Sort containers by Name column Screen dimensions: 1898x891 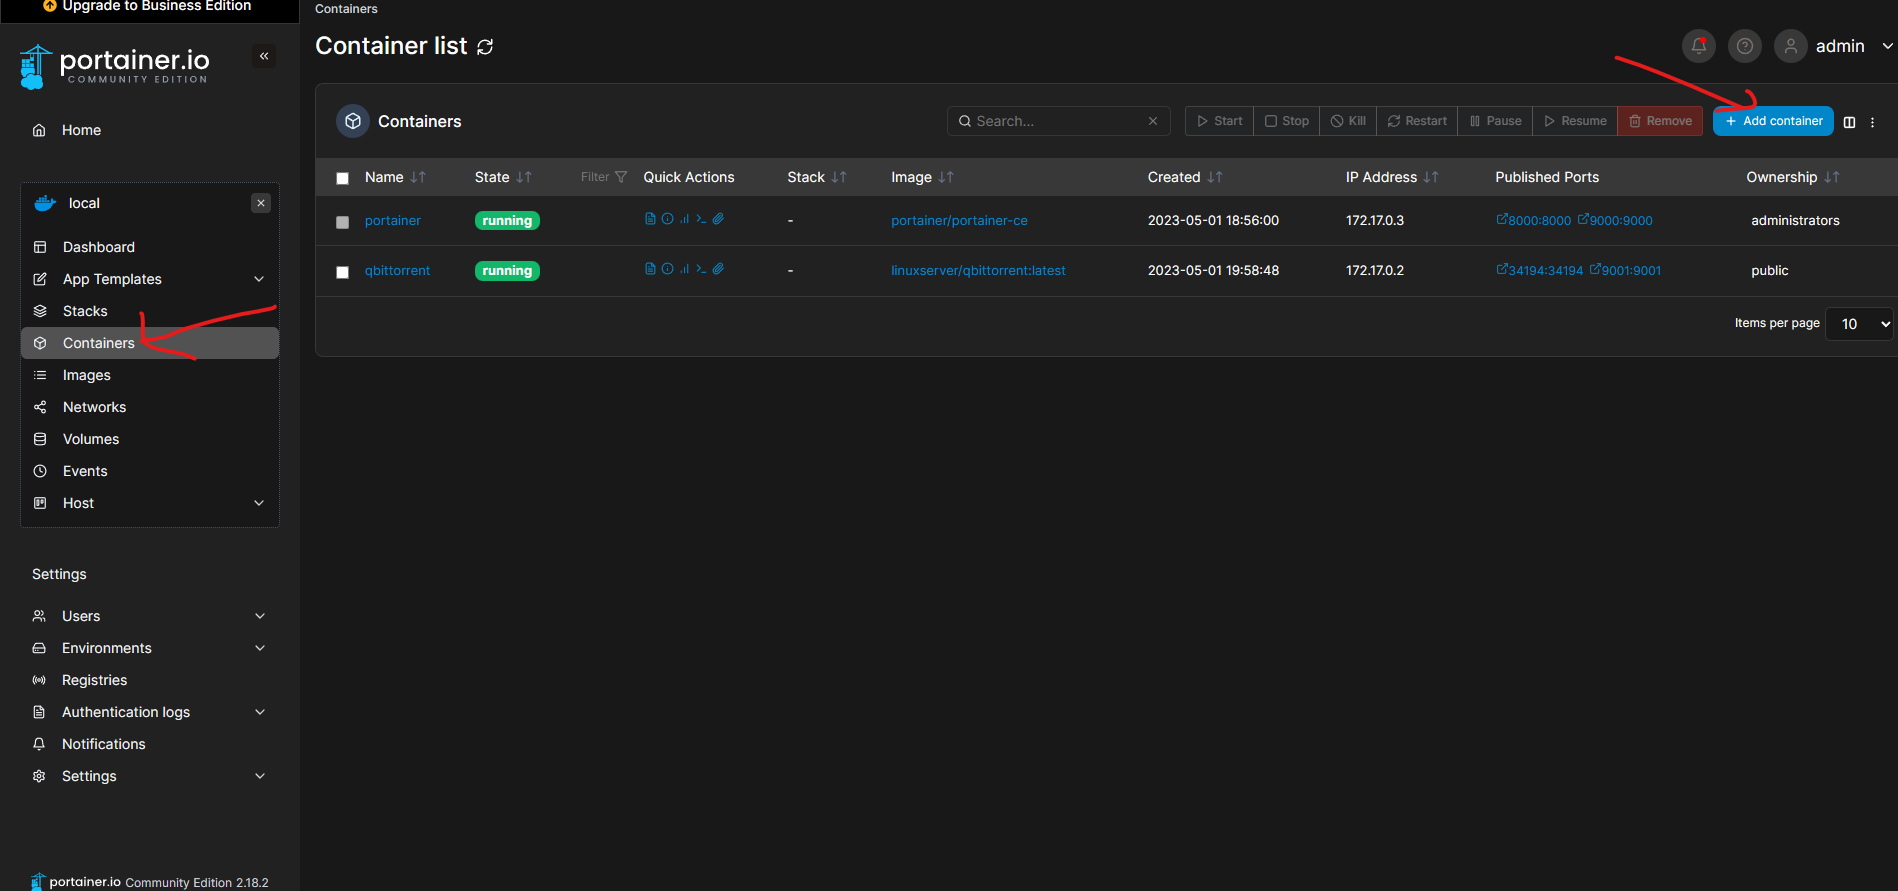[395, 177]
